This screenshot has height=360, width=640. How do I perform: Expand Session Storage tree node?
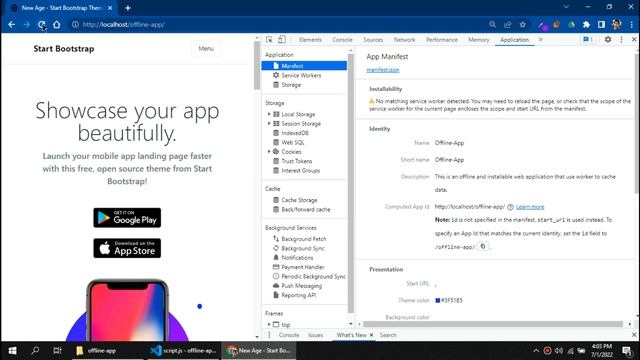pyautogui.click(x=269, y=124)
